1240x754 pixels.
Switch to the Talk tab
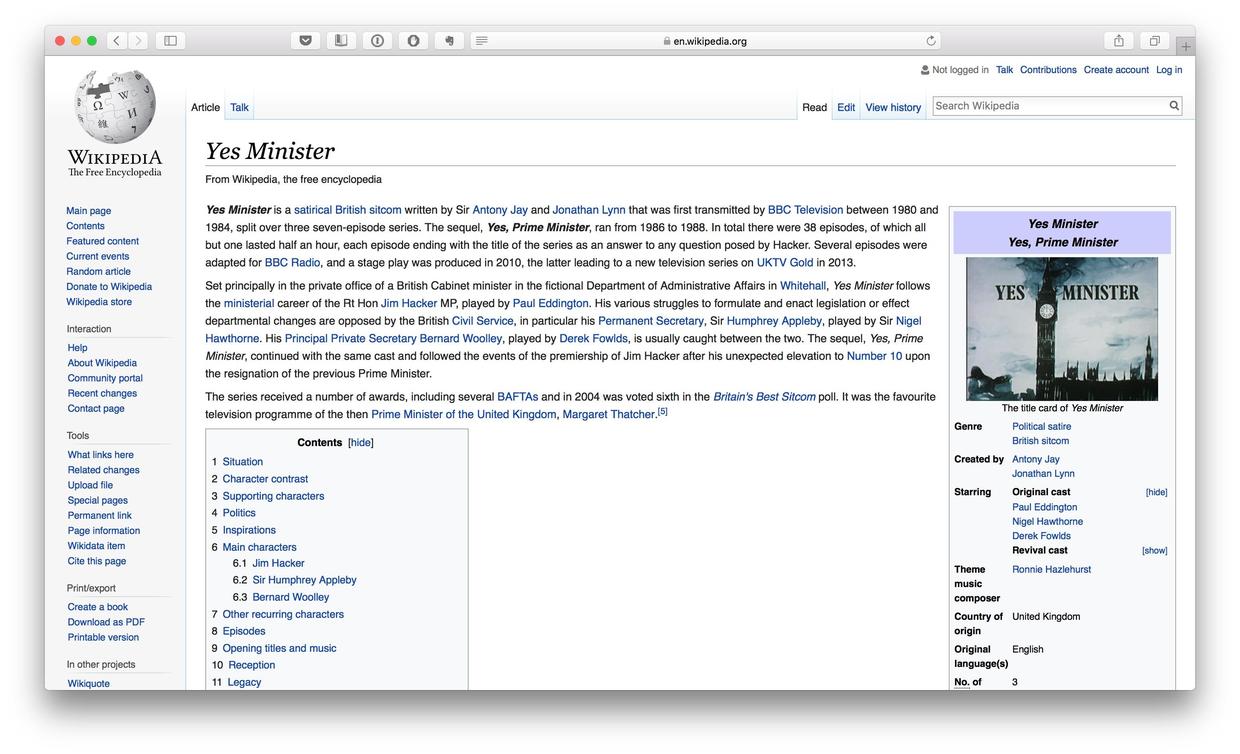click(239, 108)
